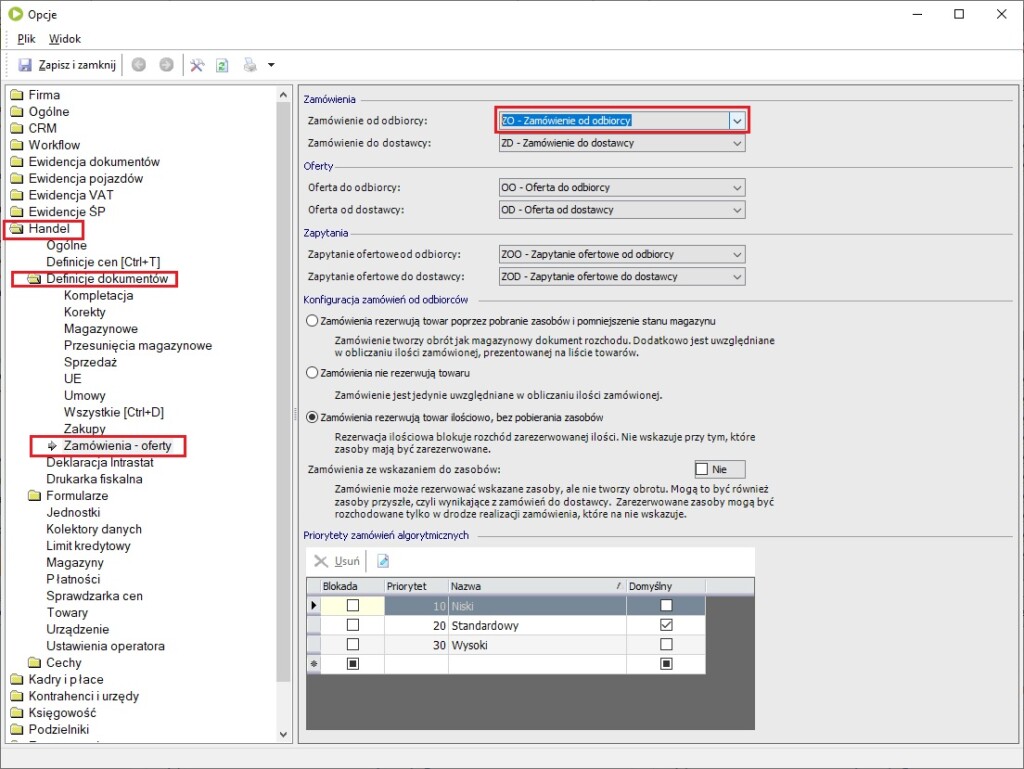Toggle Blokada checkbox for Wysoki row
This screenshot has width=1024, height=769.
coord(353,644)
